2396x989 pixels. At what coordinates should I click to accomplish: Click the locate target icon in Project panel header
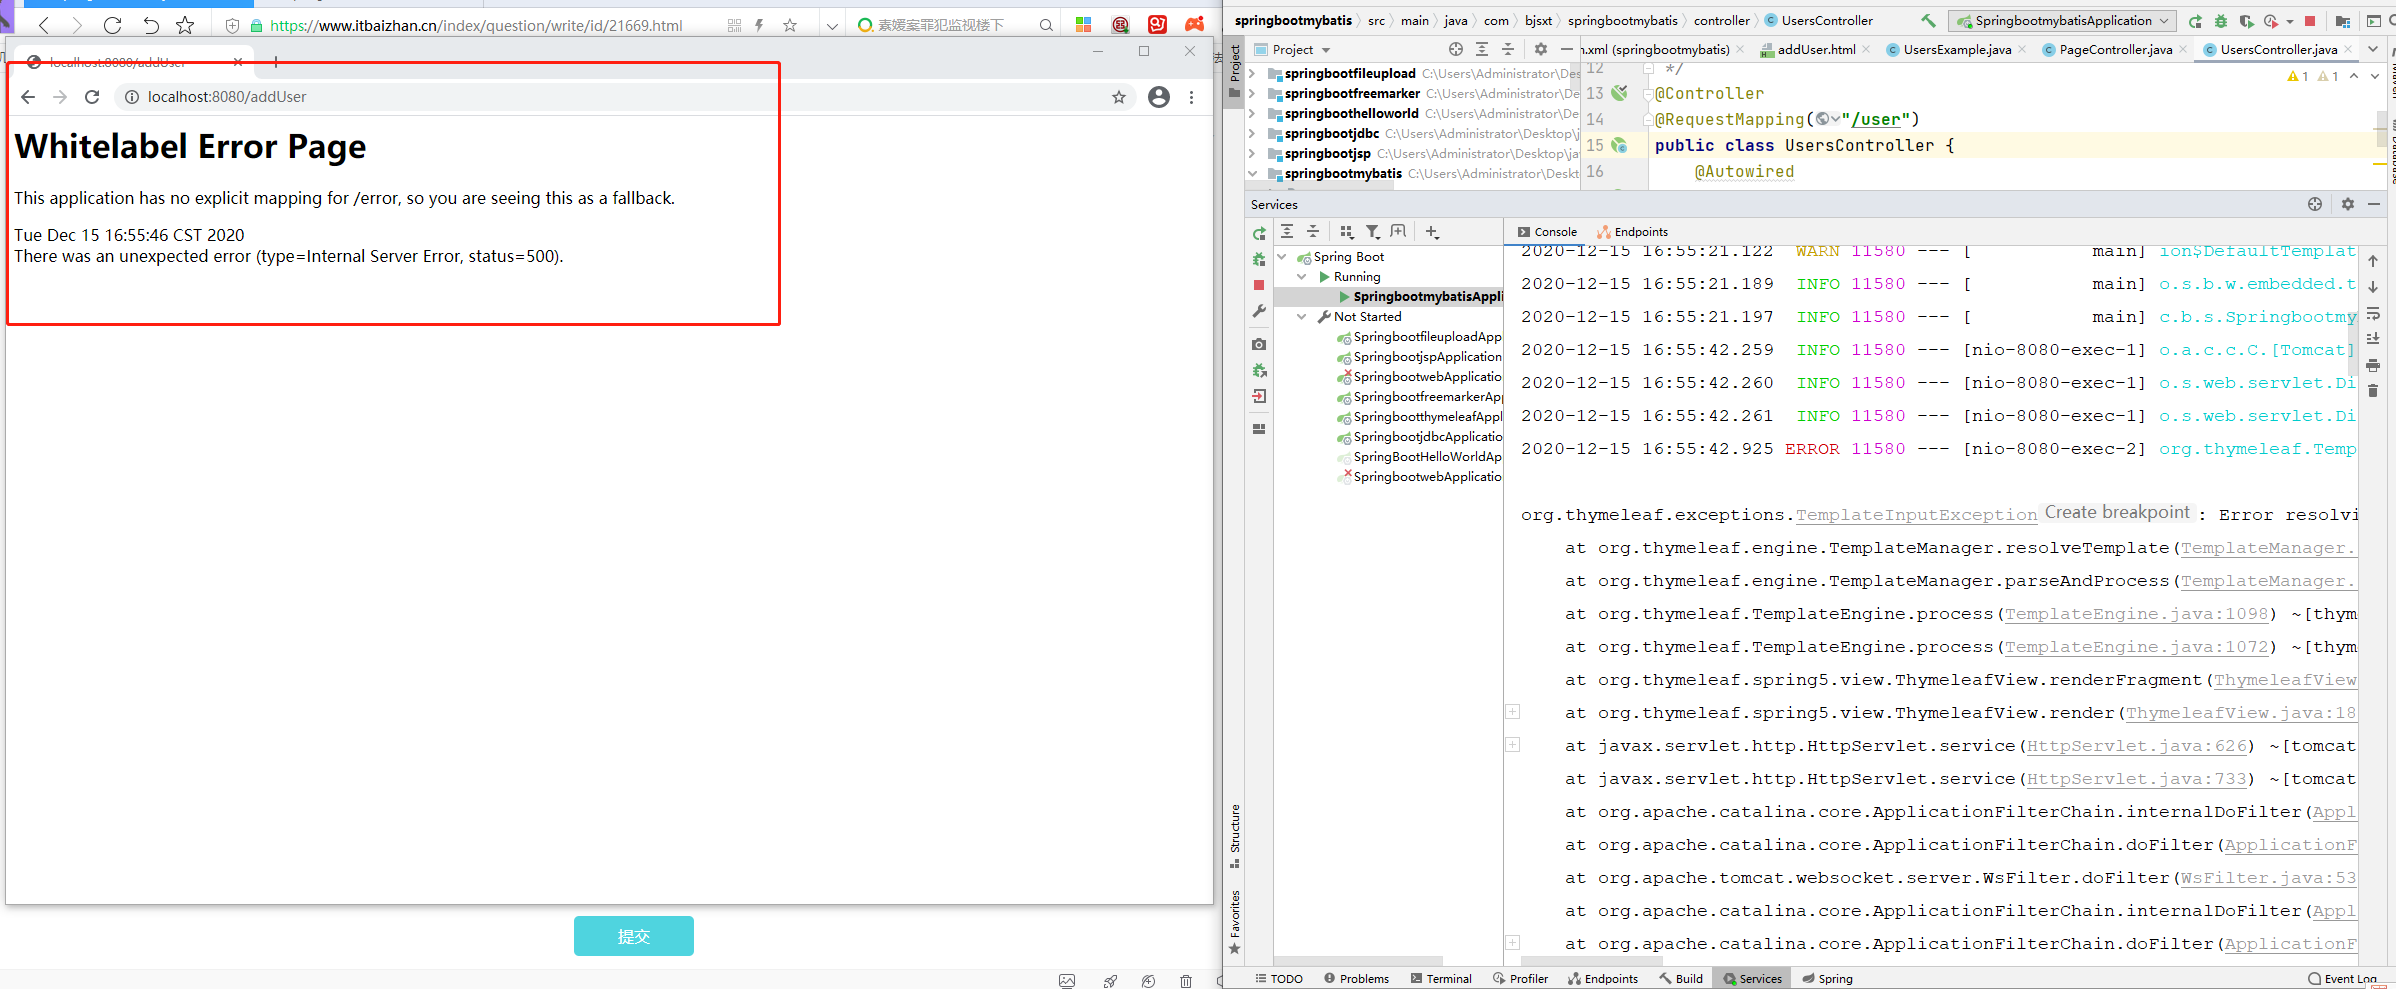1456,49
